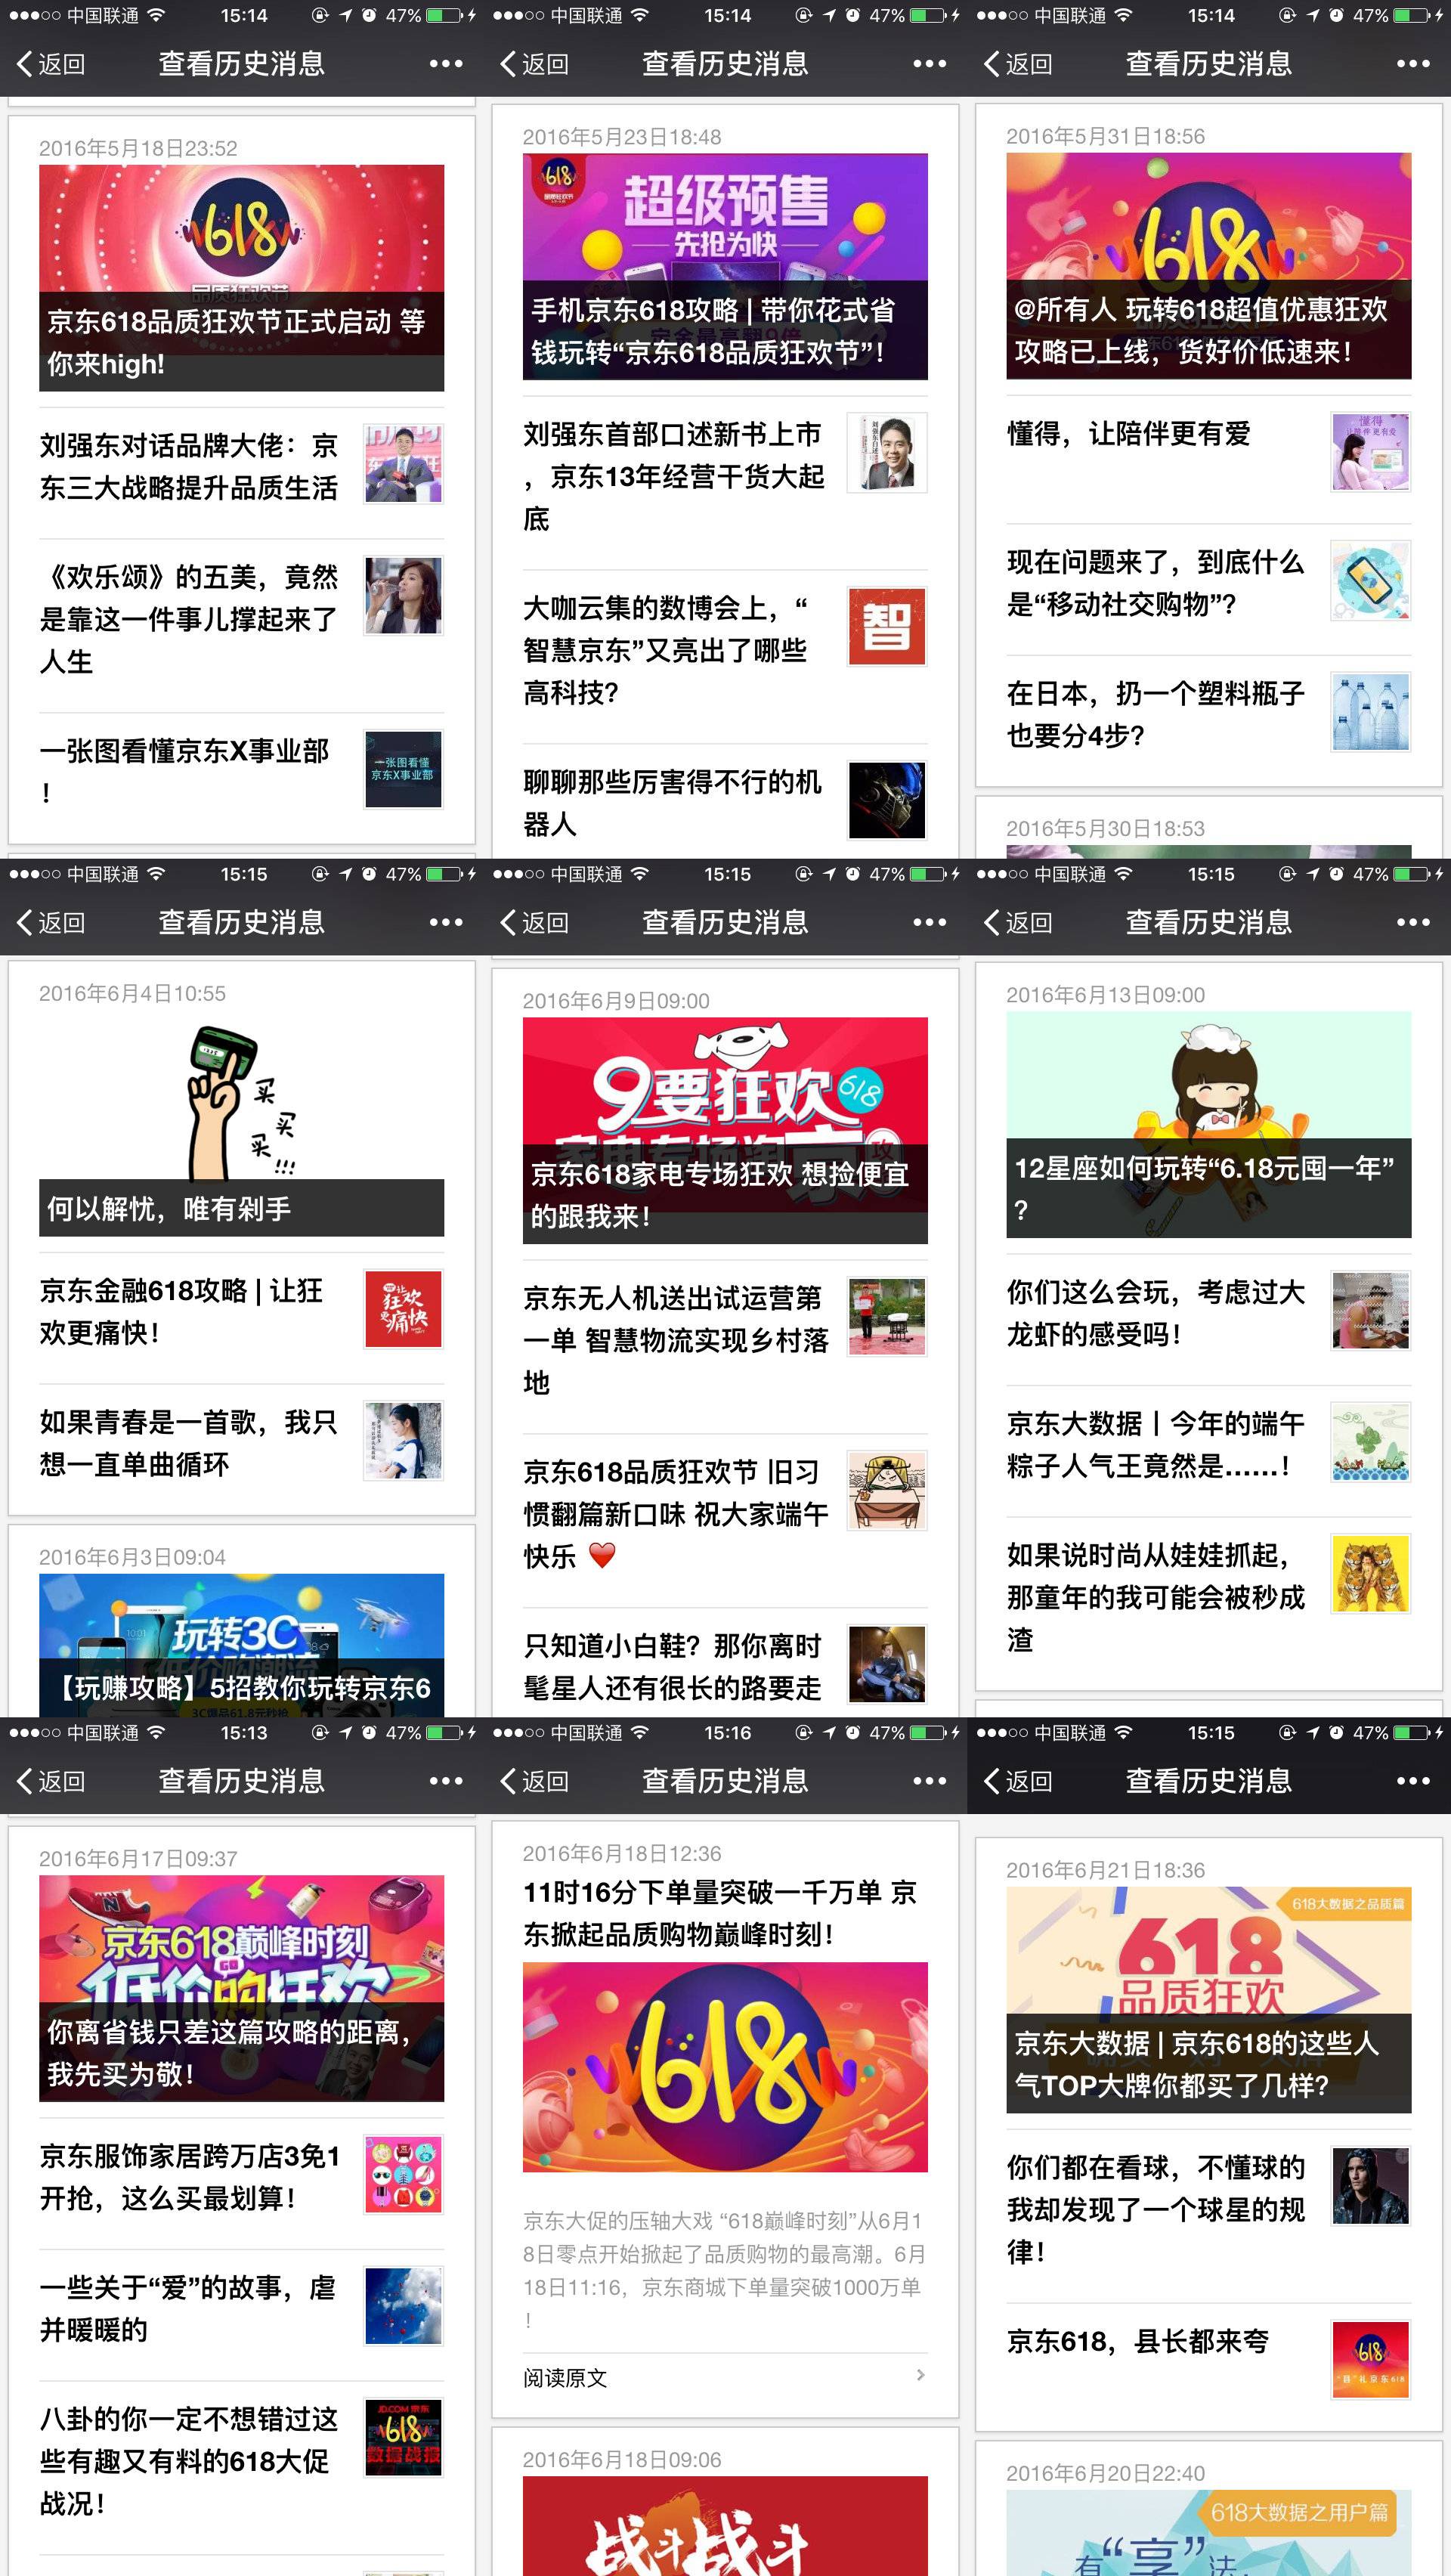Tap 返回 on screen dated 2016年6月21日
Viewport: 1451px width, 2576px height.
[1019, 1781]
